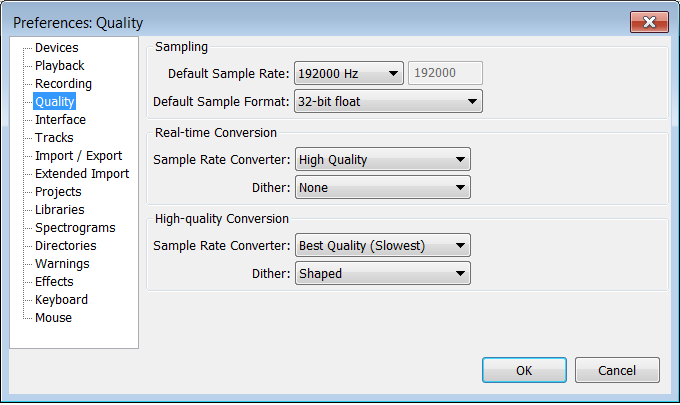Open the Tracks preferences

54,137
